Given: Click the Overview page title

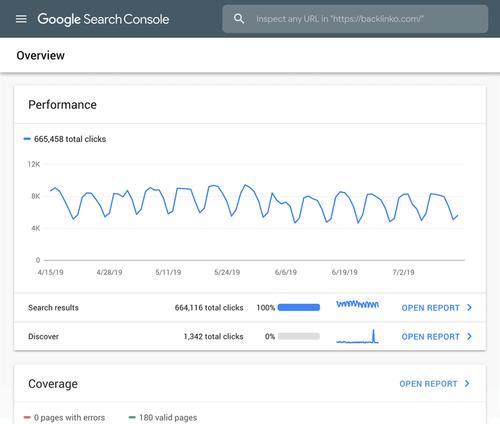Looking at the screenshot, I should point(40,55).
